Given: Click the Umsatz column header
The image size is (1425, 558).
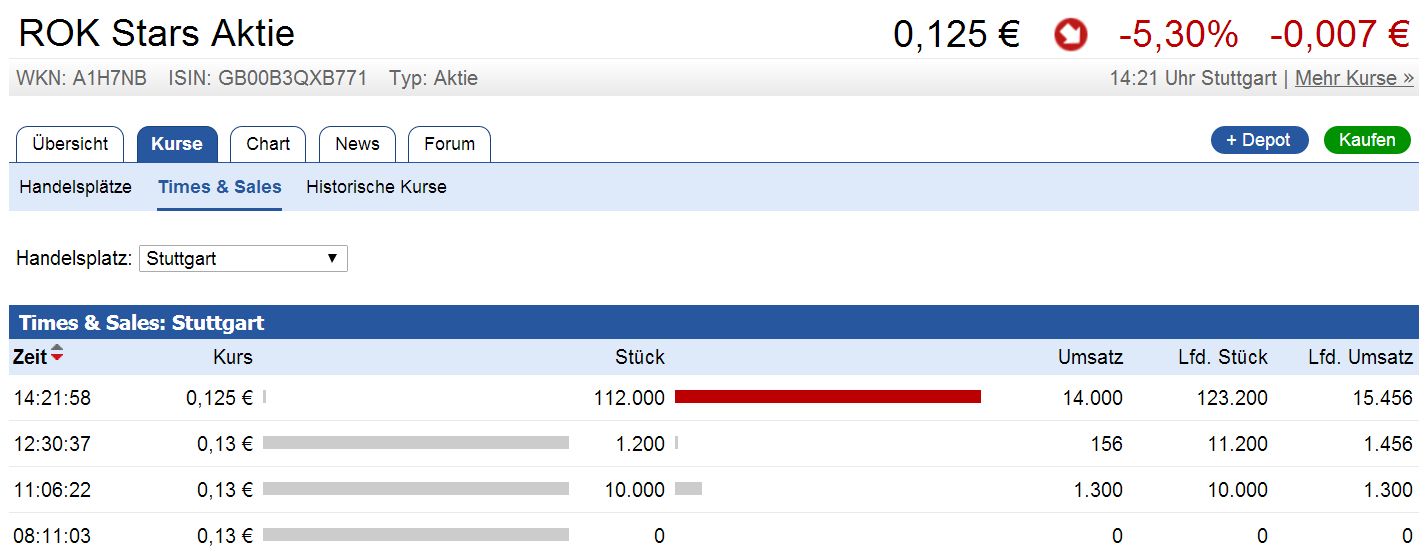Looking at the screenshot, I should (x=1090, y=357).
